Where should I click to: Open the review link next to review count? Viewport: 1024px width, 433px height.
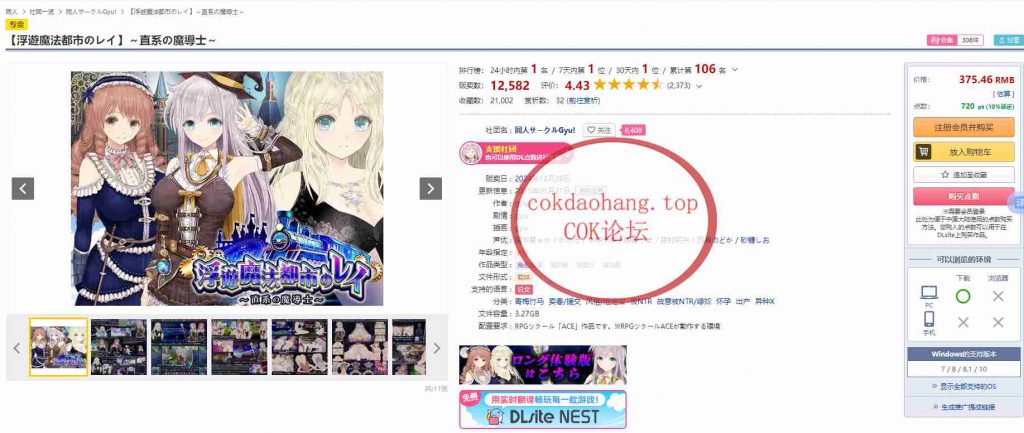tap(583, 101)
